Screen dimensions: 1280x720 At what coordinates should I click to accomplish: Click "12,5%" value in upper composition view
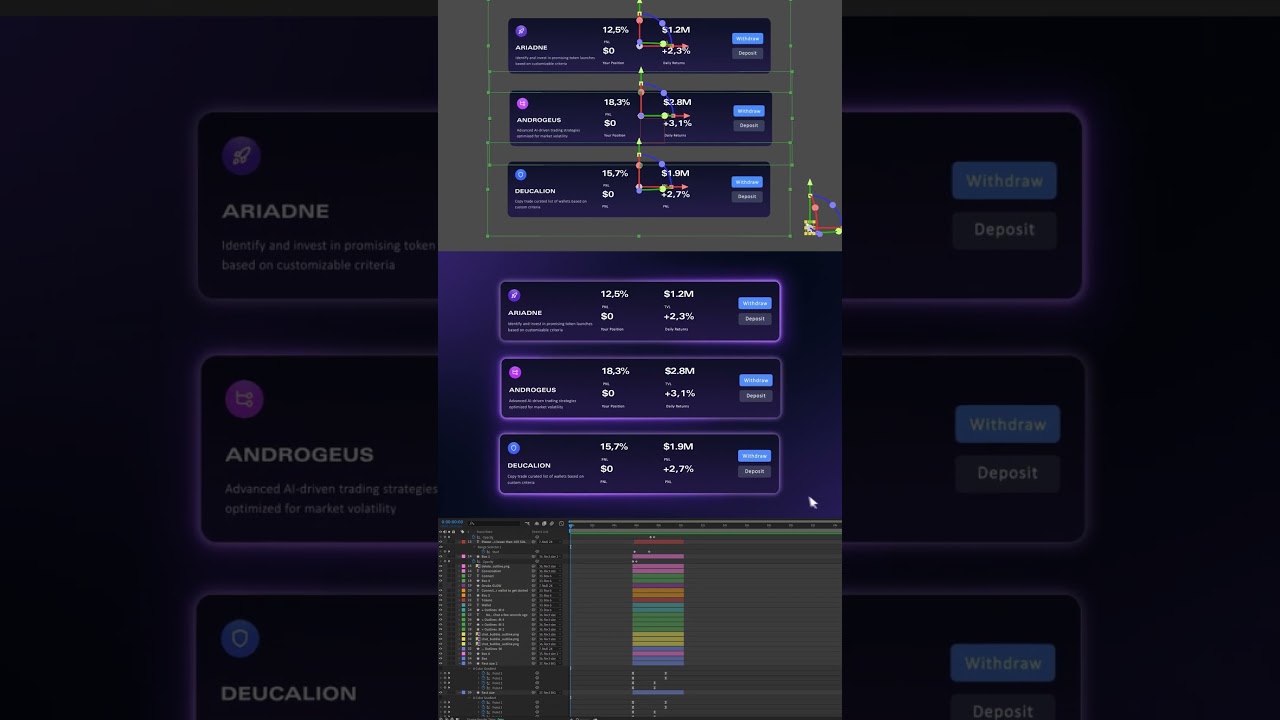coord(615,30)
